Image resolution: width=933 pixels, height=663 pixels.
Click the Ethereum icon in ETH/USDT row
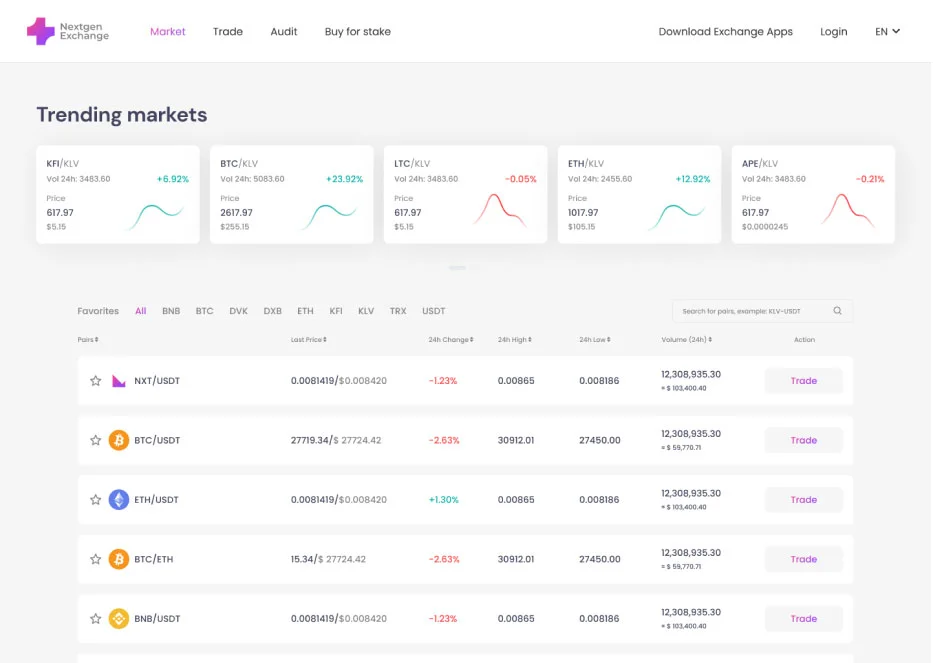[x=119, y=500]
